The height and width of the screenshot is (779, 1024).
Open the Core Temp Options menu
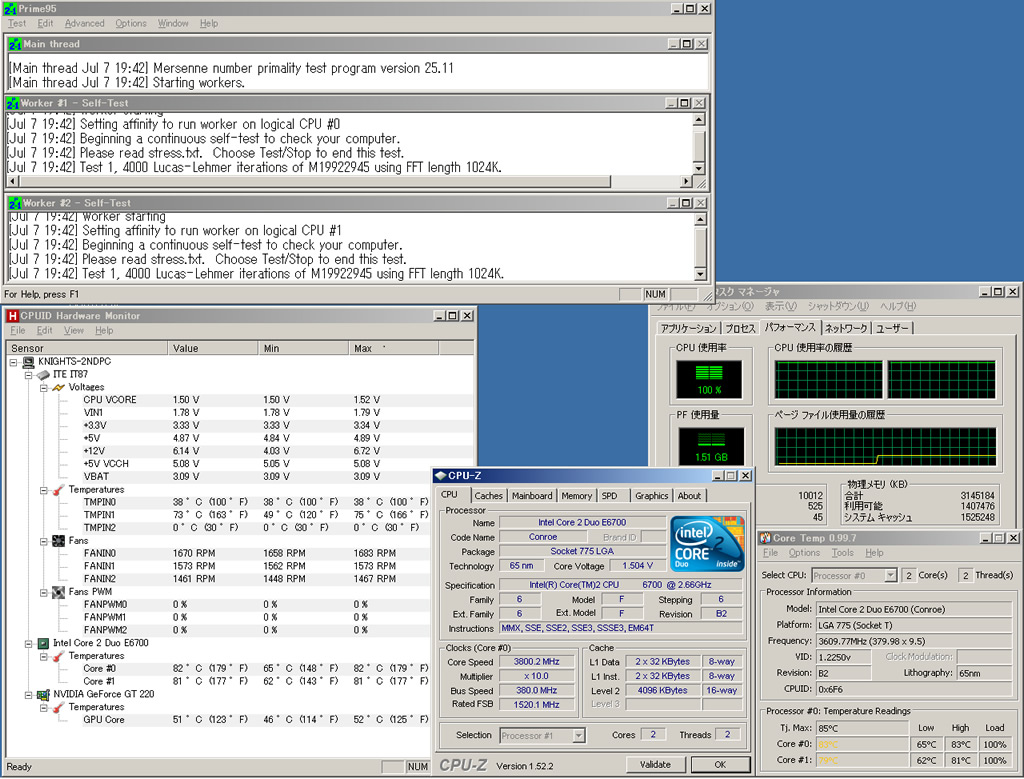pos(804,552)
